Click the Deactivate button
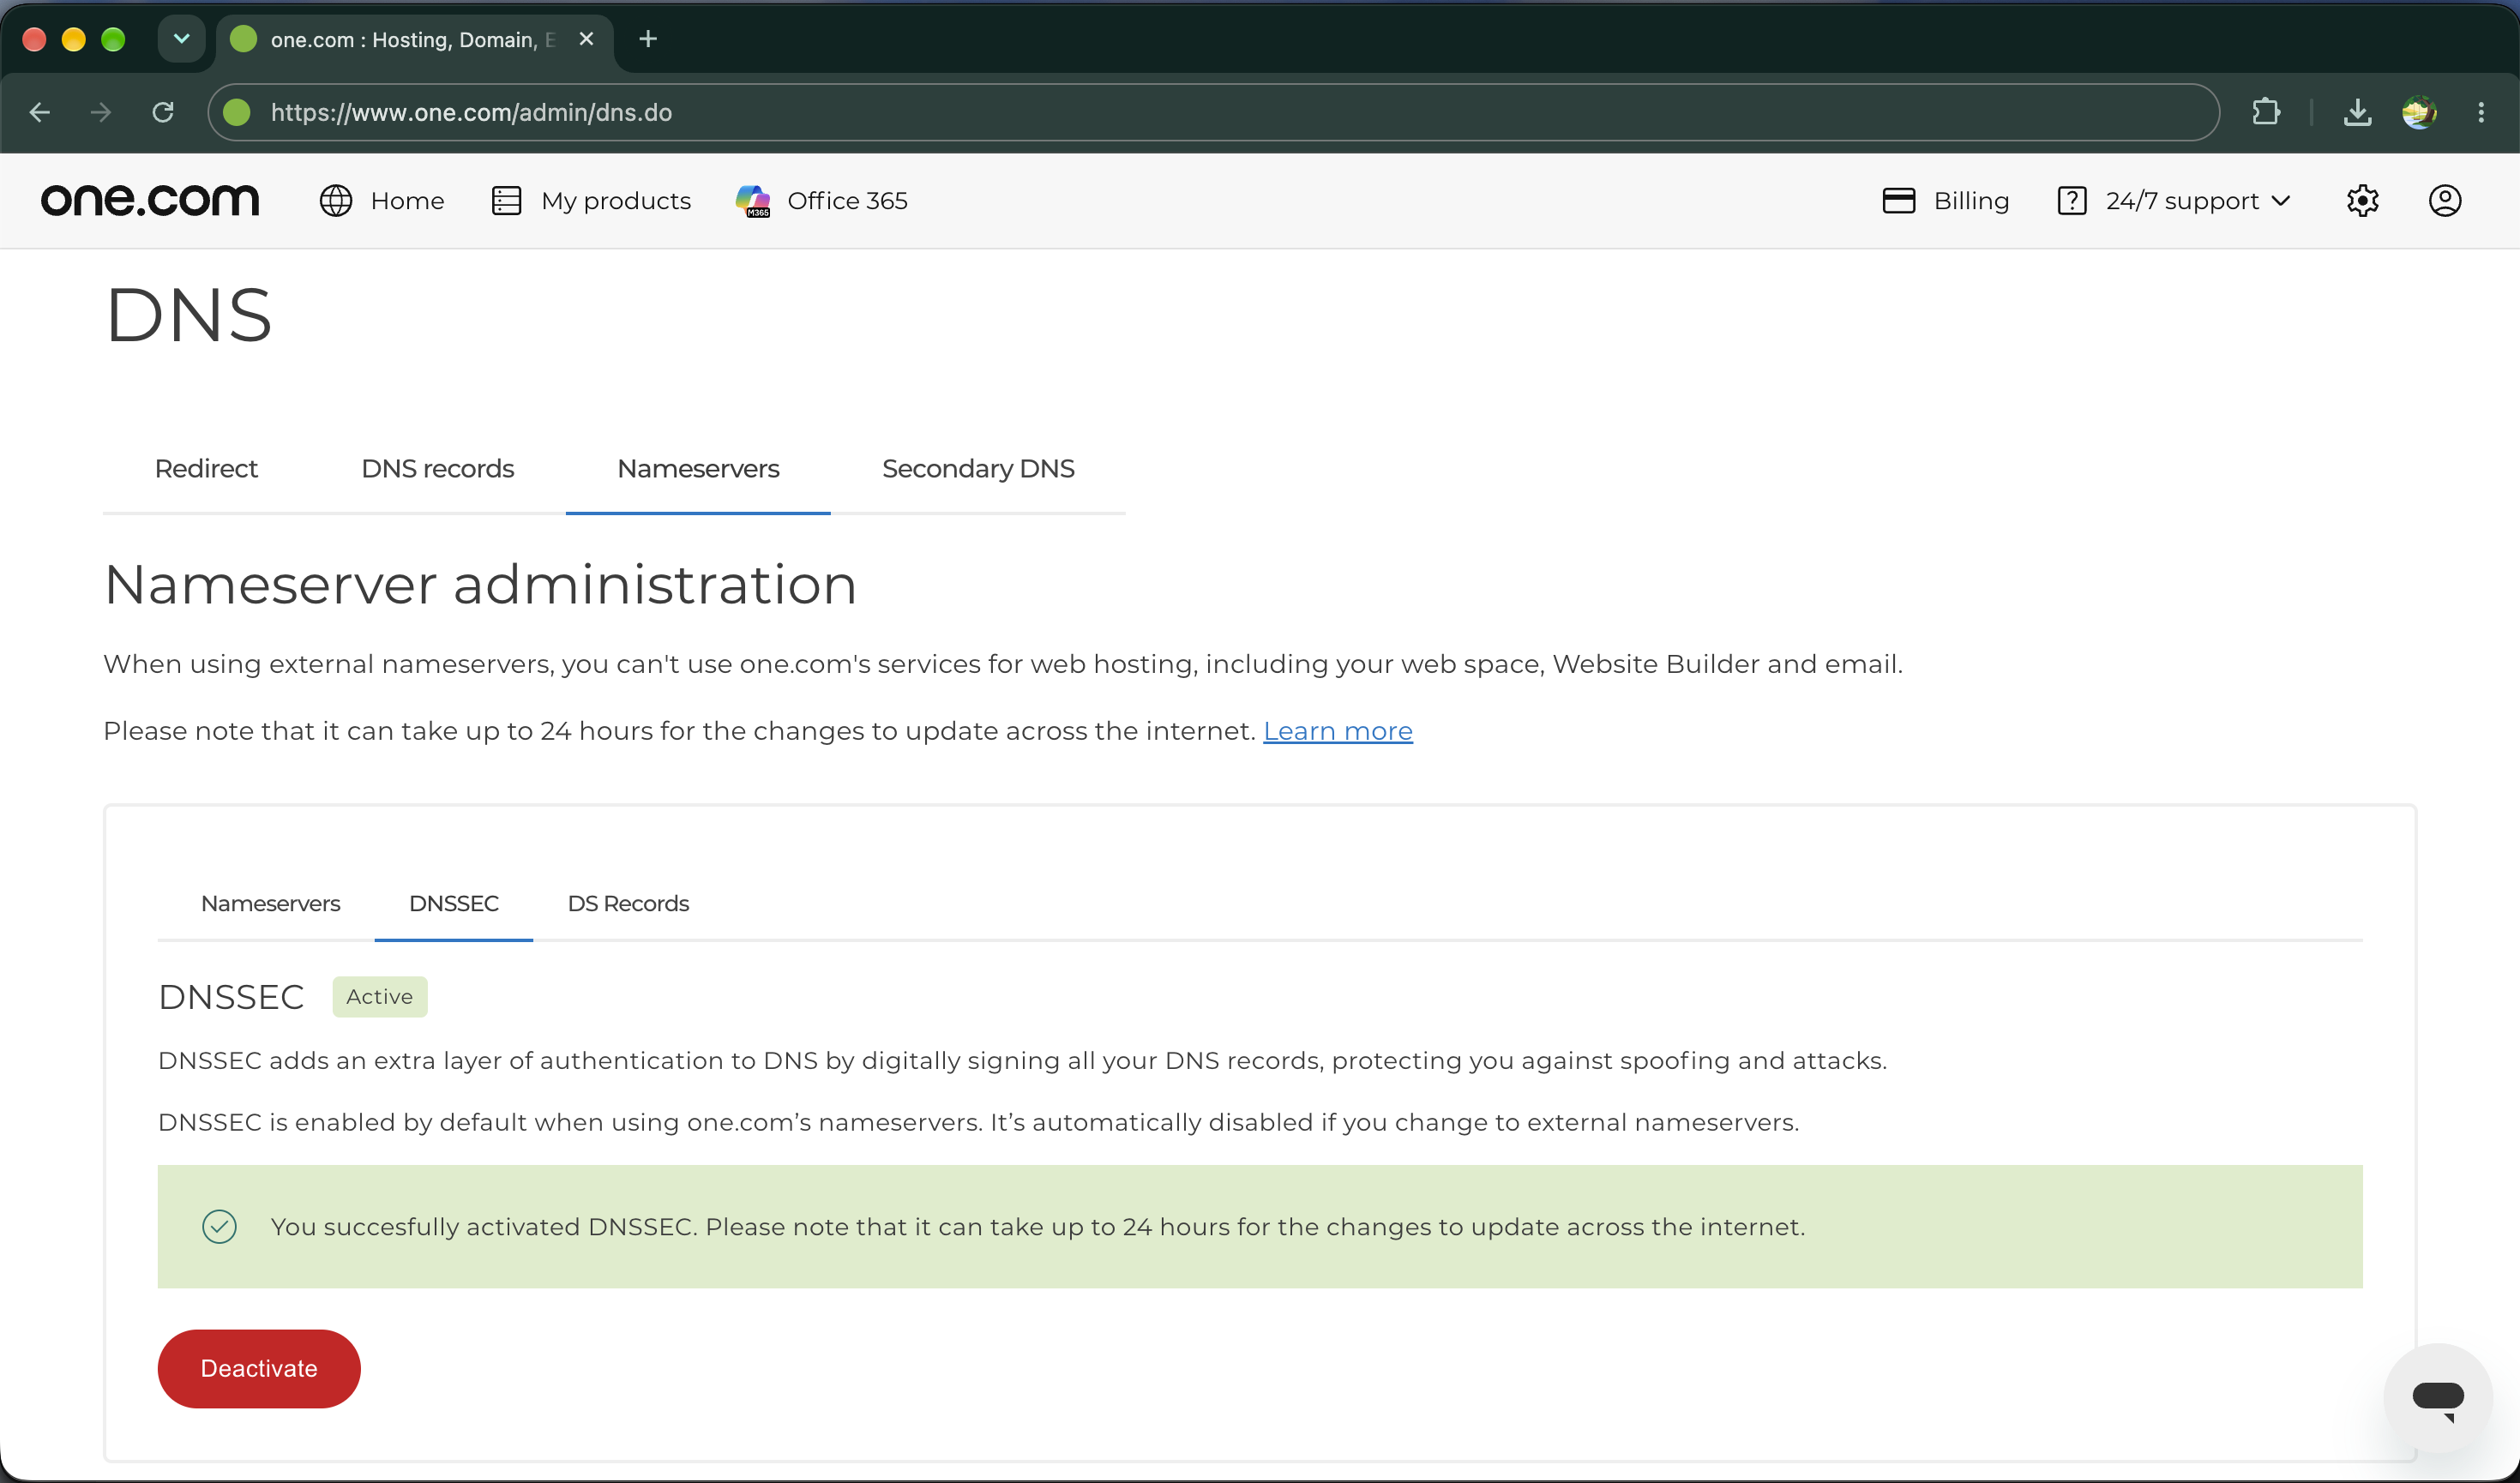 click(259, 1369)
